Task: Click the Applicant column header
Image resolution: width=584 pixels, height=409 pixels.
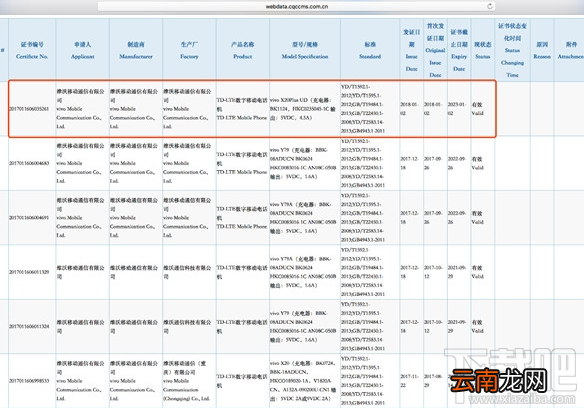Action: click(x=83, y=50)
